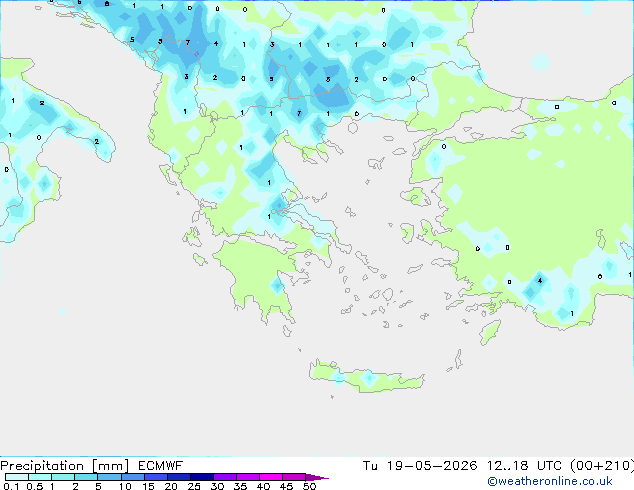Select the purple 30–35 mm swatch

(x=225, y=477)
